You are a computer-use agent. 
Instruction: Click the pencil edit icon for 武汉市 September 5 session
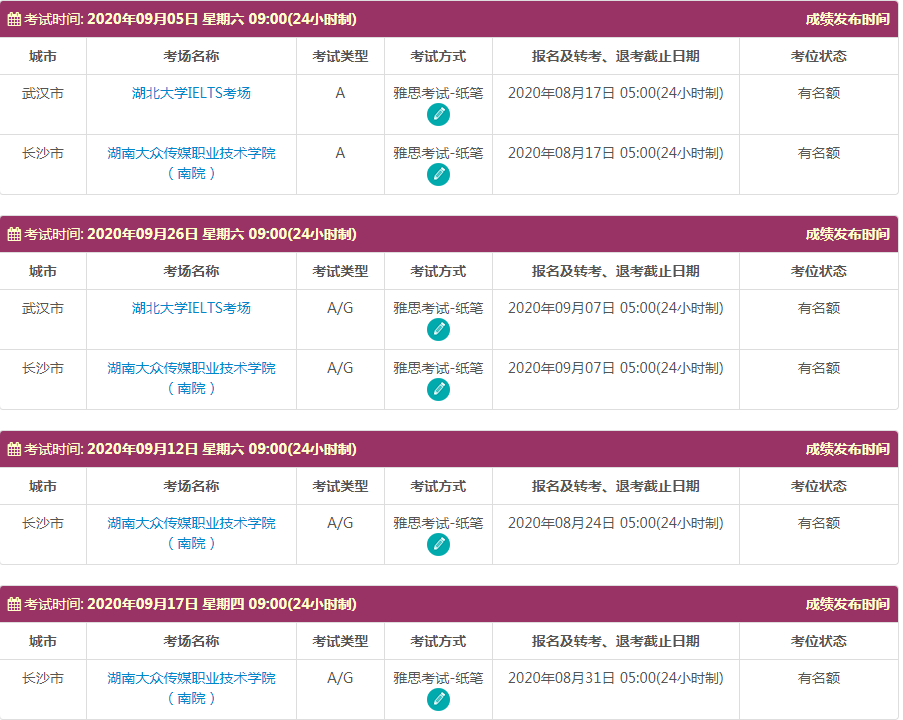(438, 113)
